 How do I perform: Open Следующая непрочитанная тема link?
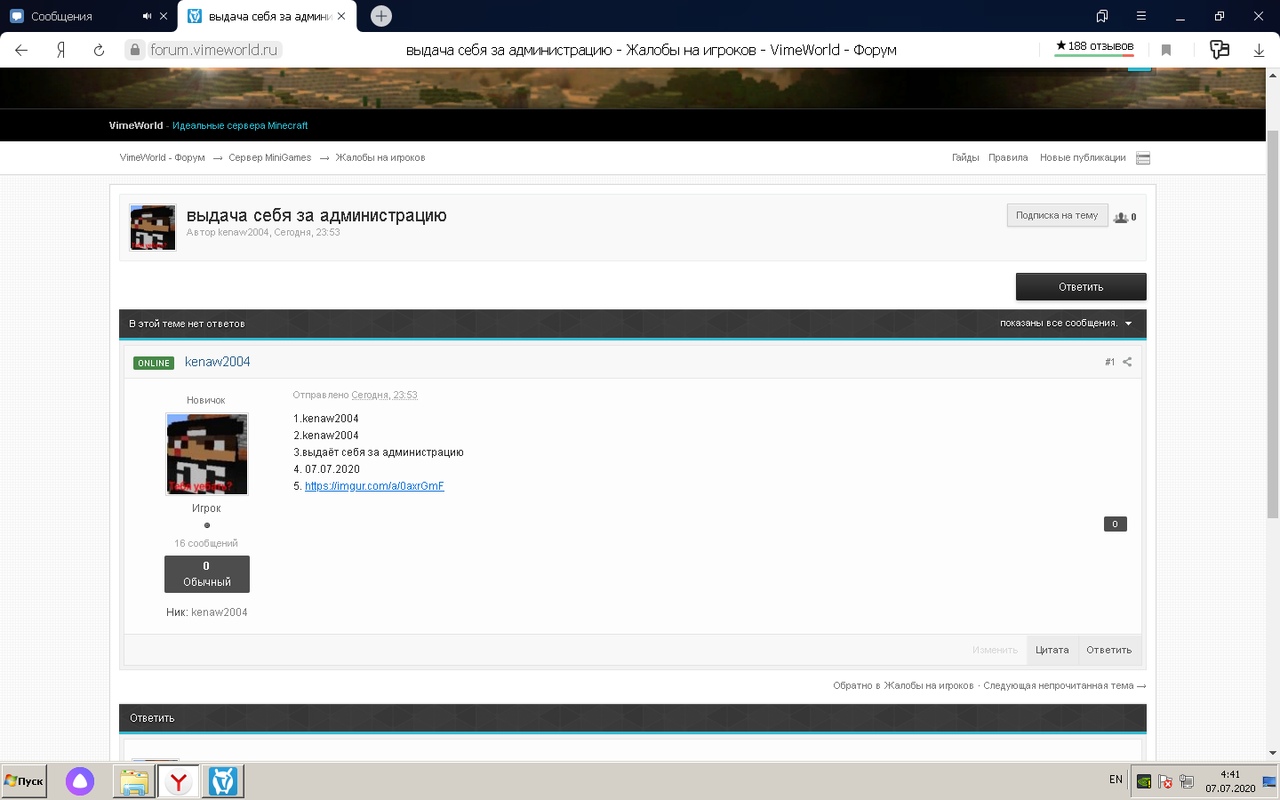[1064, 686]
